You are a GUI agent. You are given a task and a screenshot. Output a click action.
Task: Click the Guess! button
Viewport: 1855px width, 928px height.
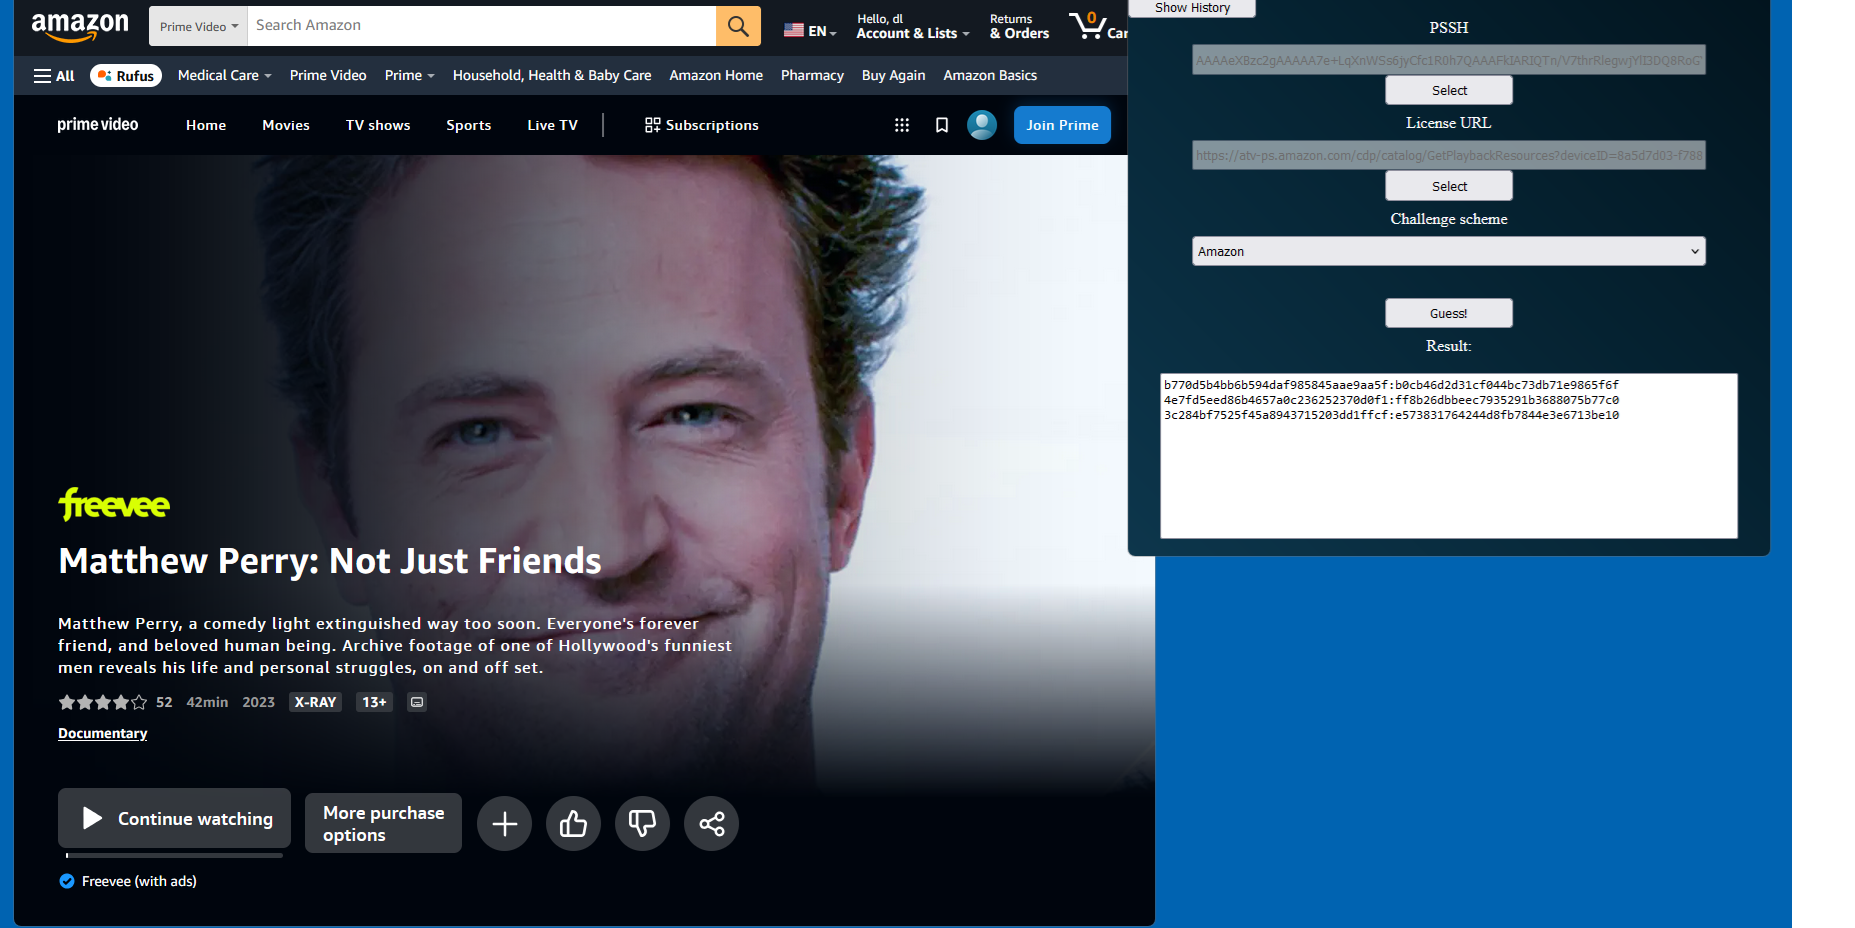tap(1449, 313)
